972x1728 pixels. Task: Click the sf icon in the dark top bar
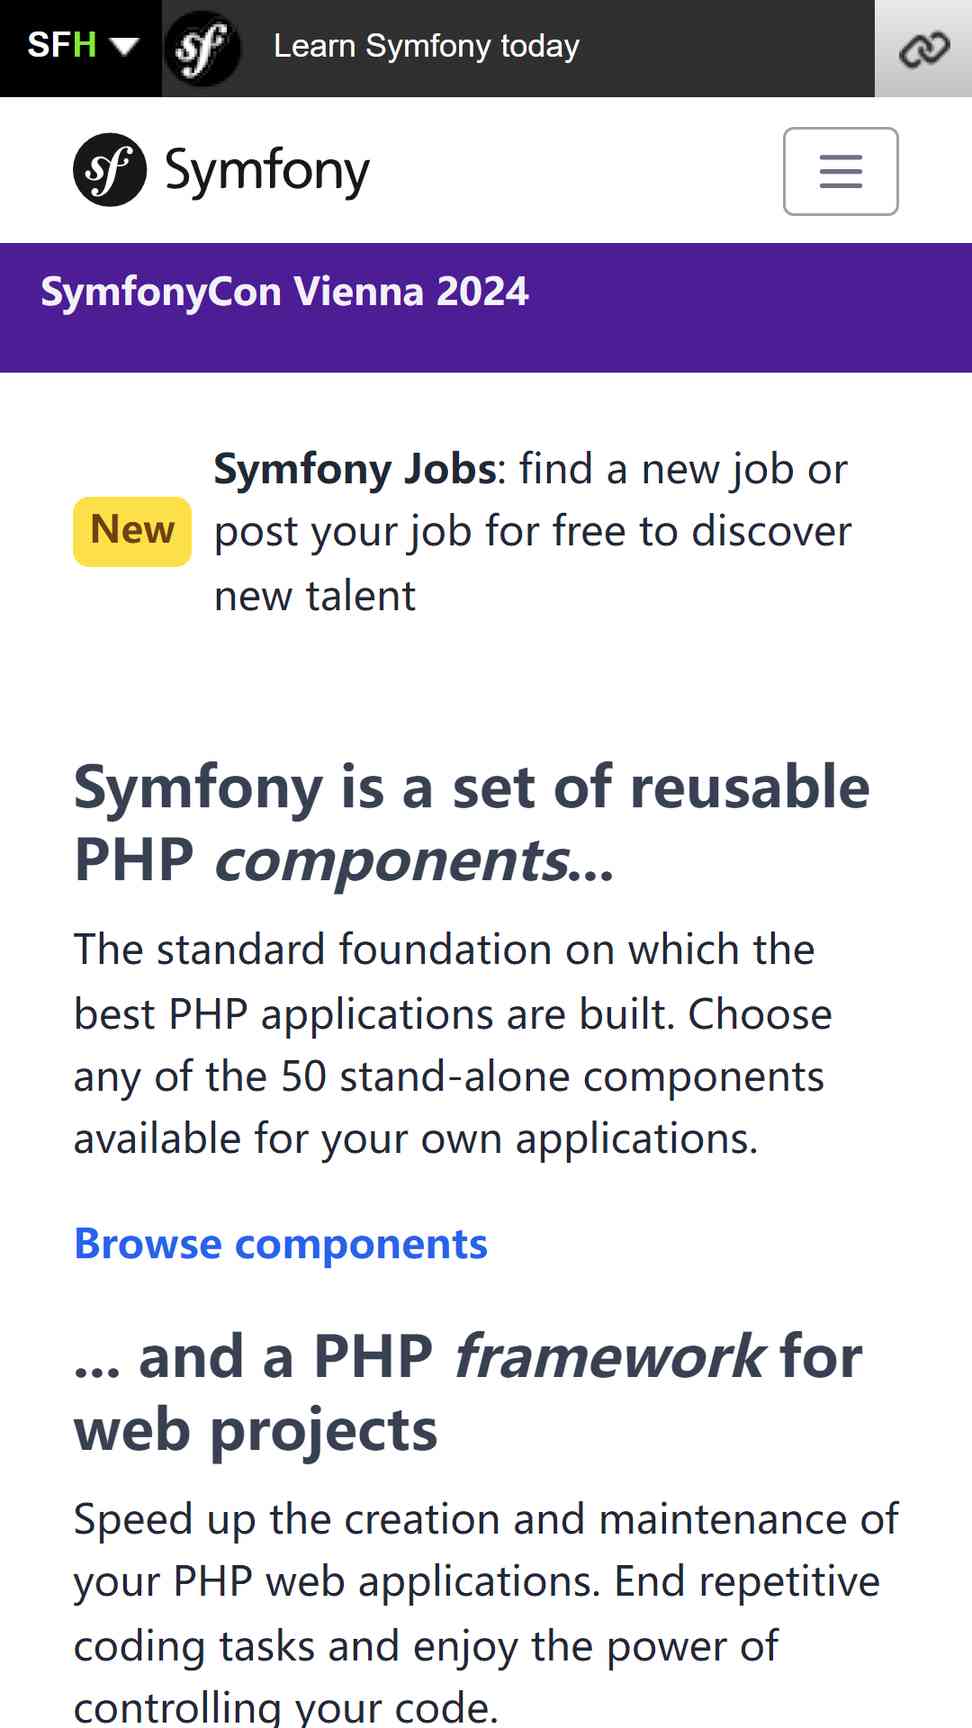click(202, 48)
